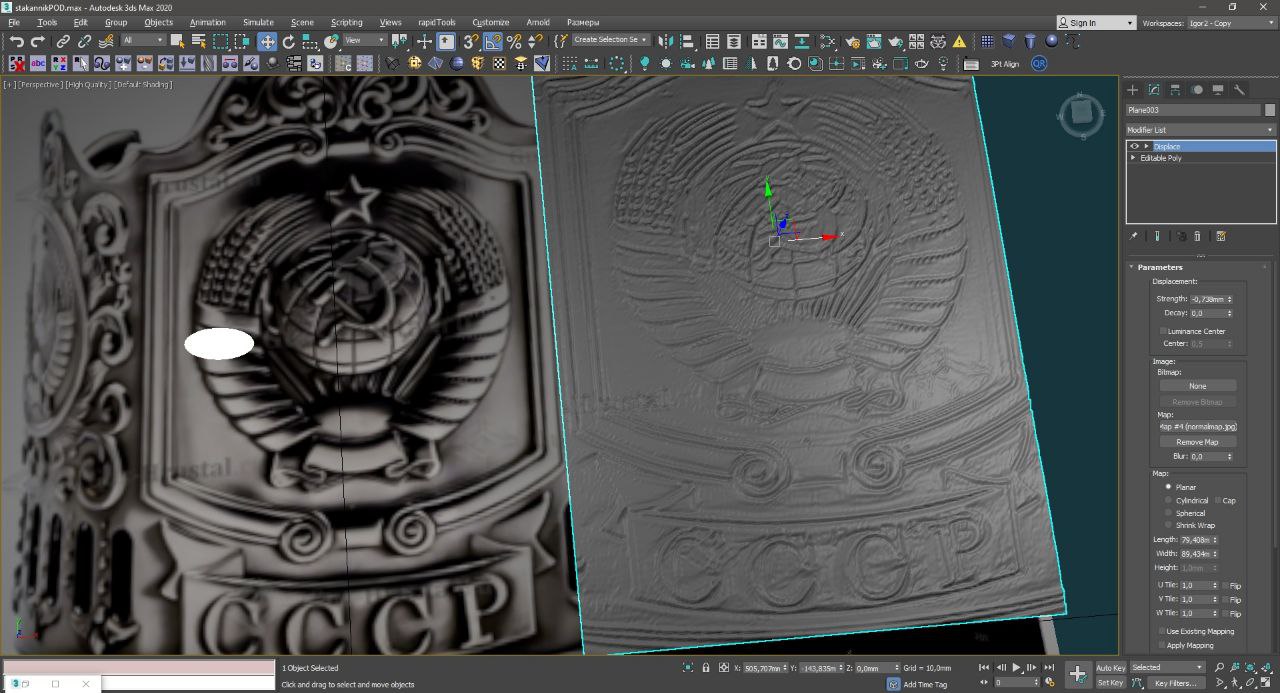
Task: Open Create Selection Set dropdown
Action: click(611, 40)
